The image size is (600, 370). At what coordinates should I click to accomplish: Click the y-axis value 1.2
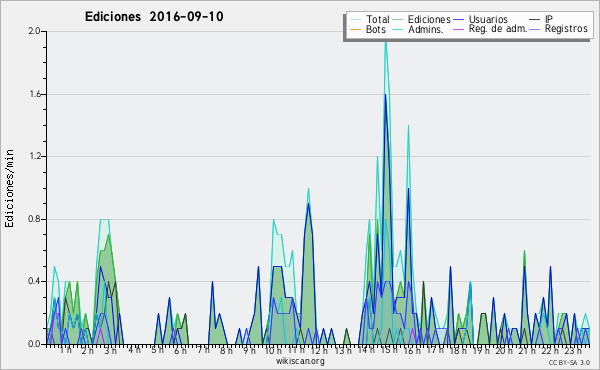(34, 156)
